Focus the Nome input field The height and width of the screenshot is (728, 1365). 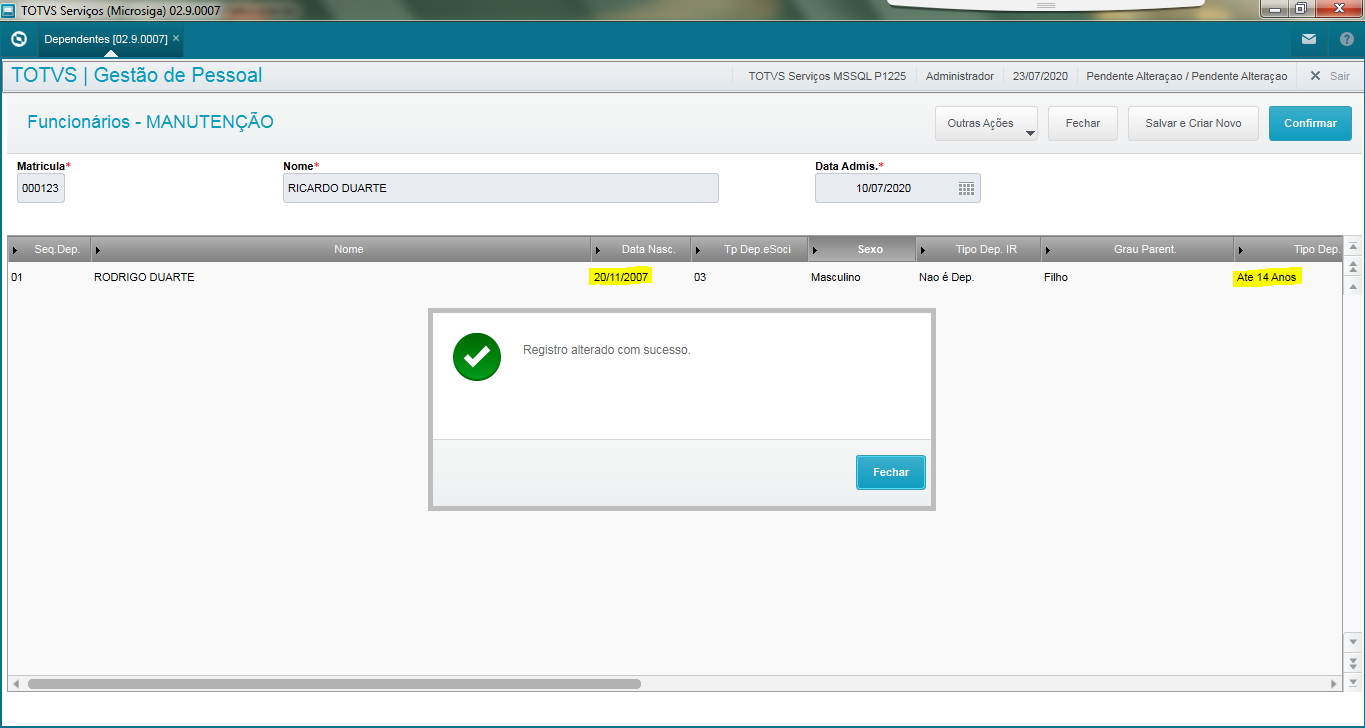(x=501, y=188)
